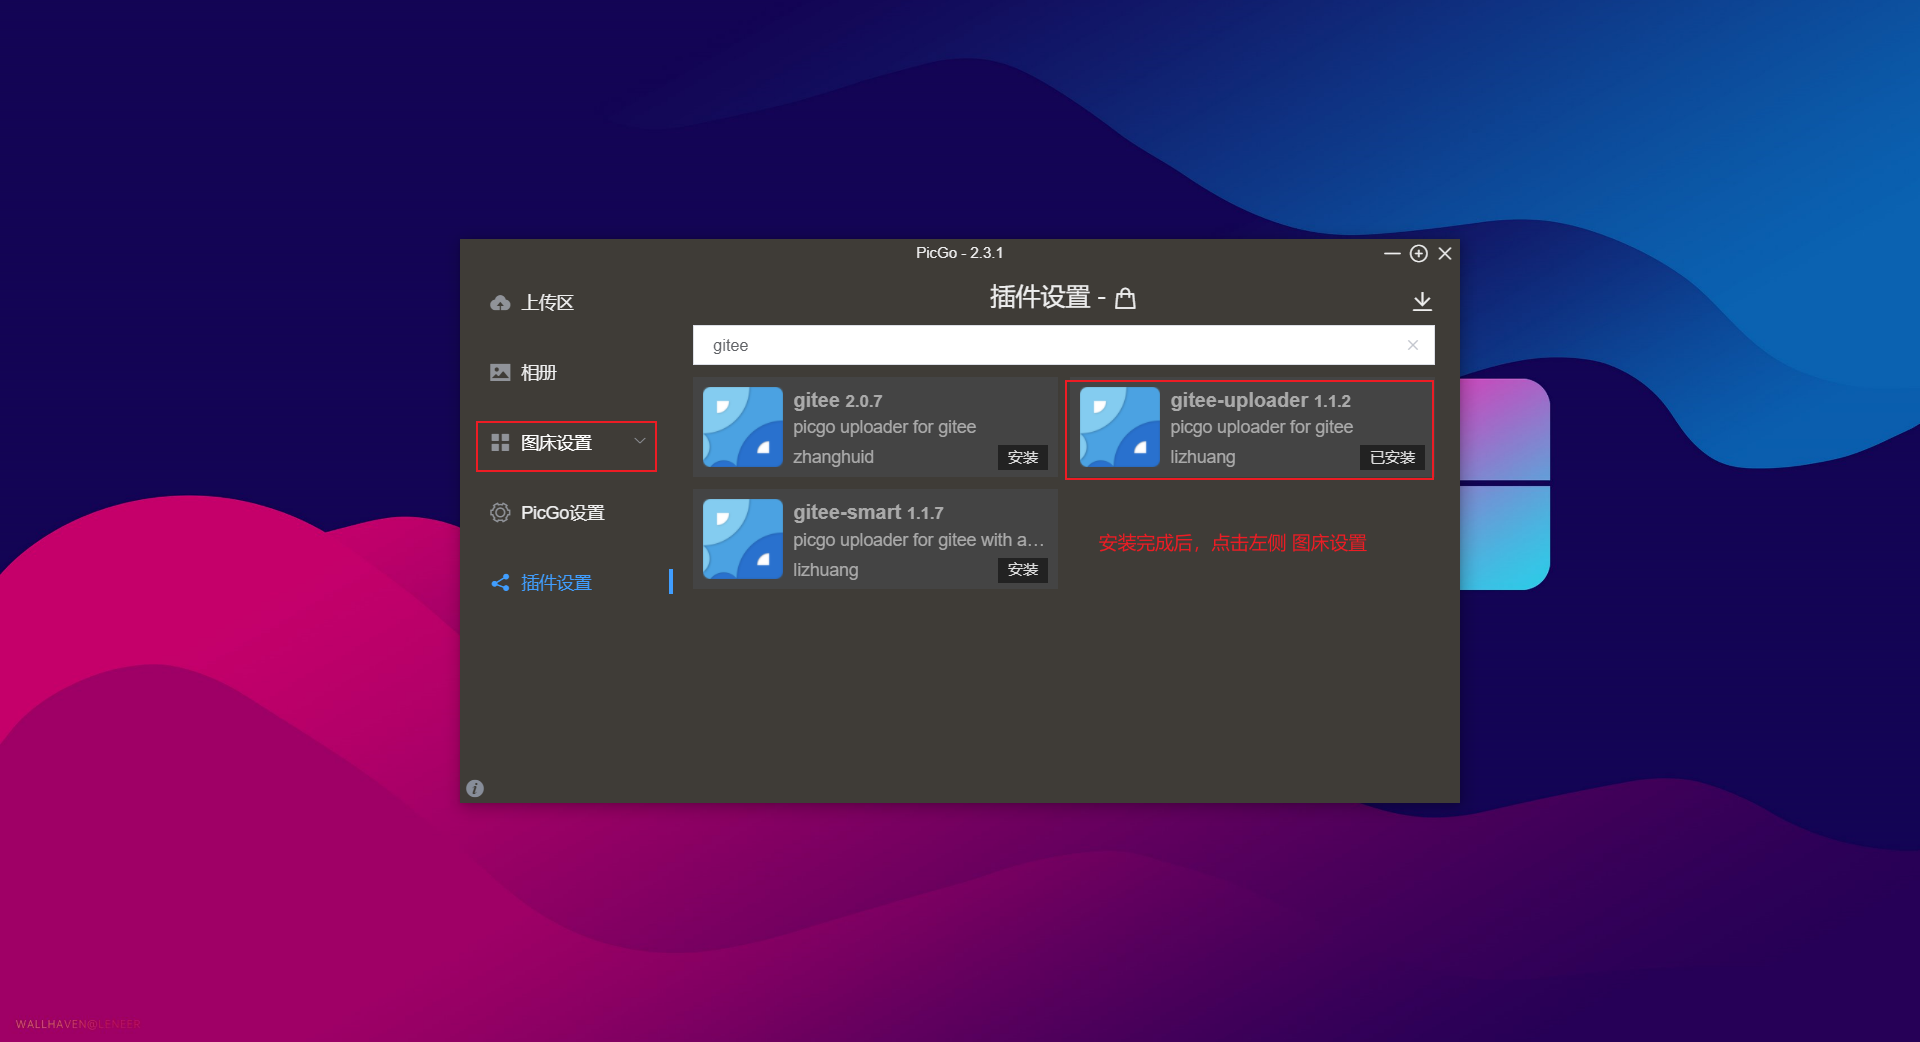Click the picture icon beside 相册
Screen dimensions: 1920x1042
coord(500,372)
